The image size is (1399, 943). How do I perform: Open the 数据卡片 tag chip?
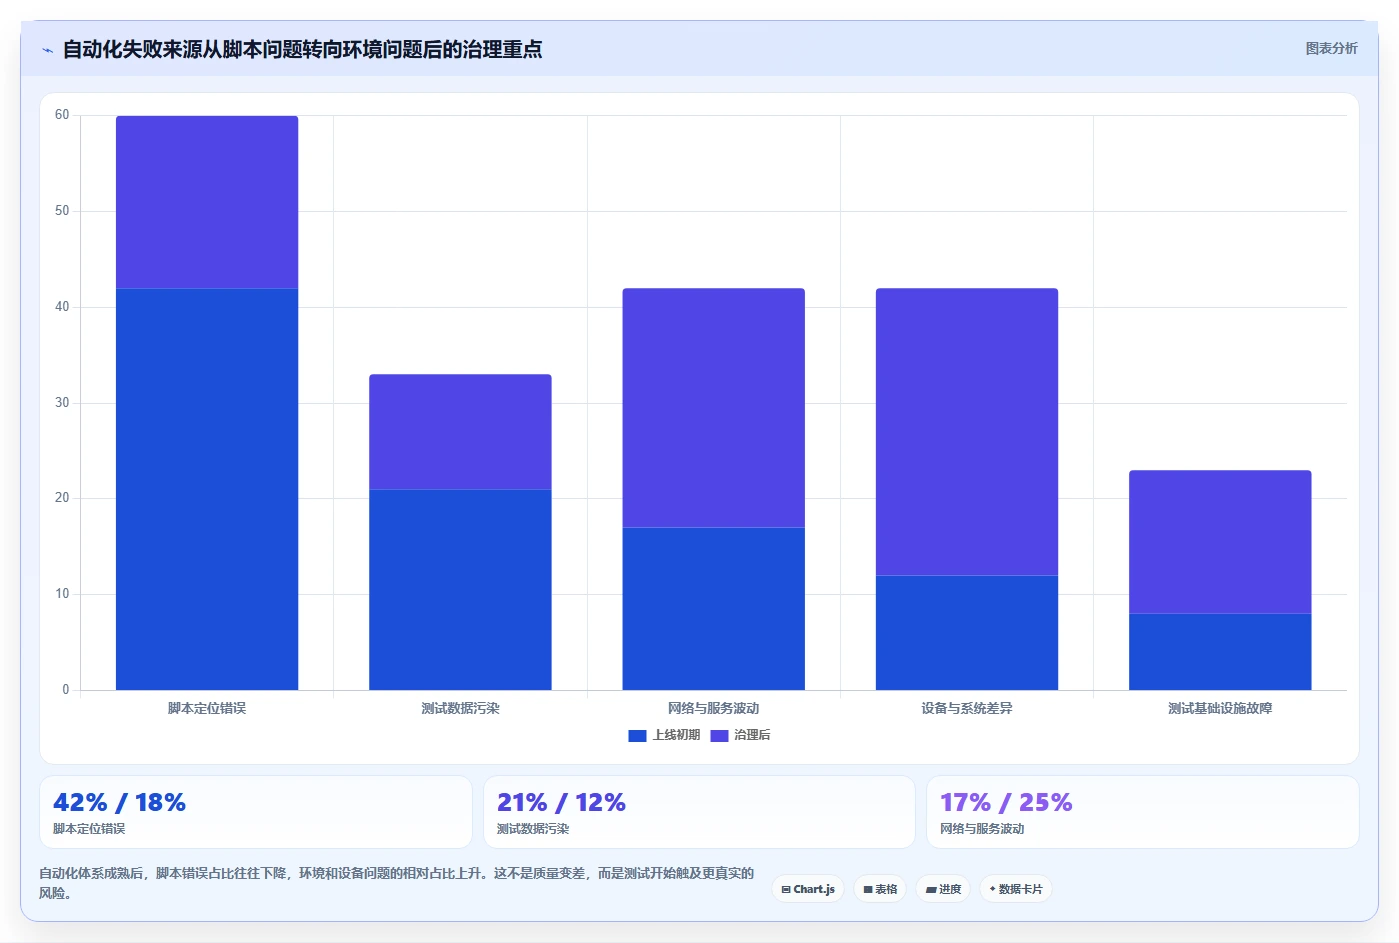[x=1016, y=889]
